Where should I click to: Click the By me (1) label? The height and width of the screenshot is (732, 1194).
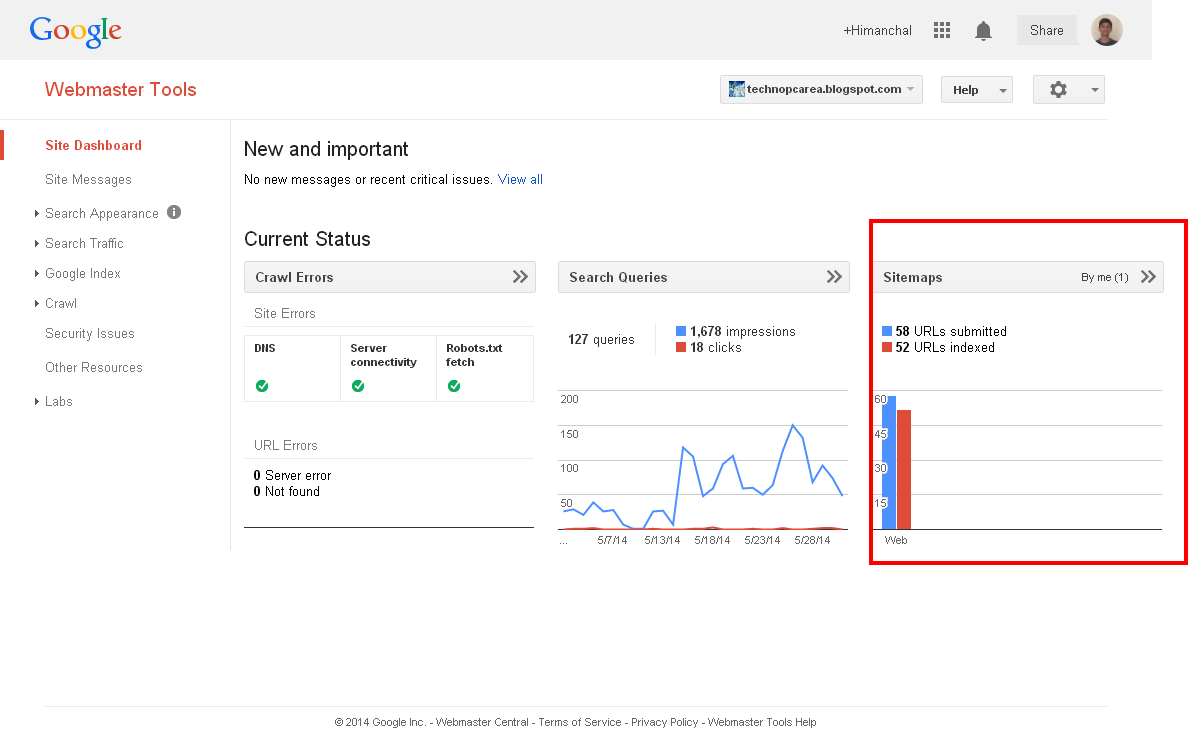click(1104, 277)
